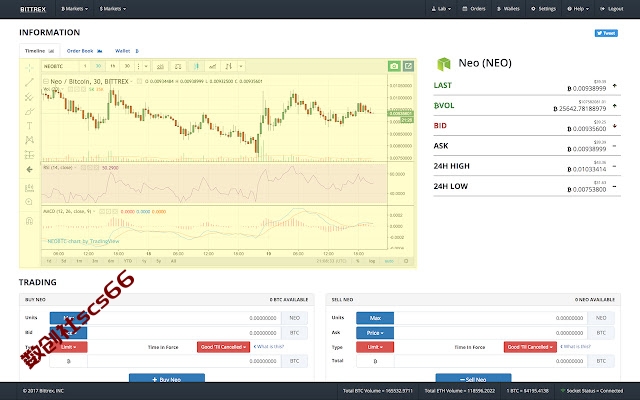Select the measure tool in chart sidebar

coord(29,188)
